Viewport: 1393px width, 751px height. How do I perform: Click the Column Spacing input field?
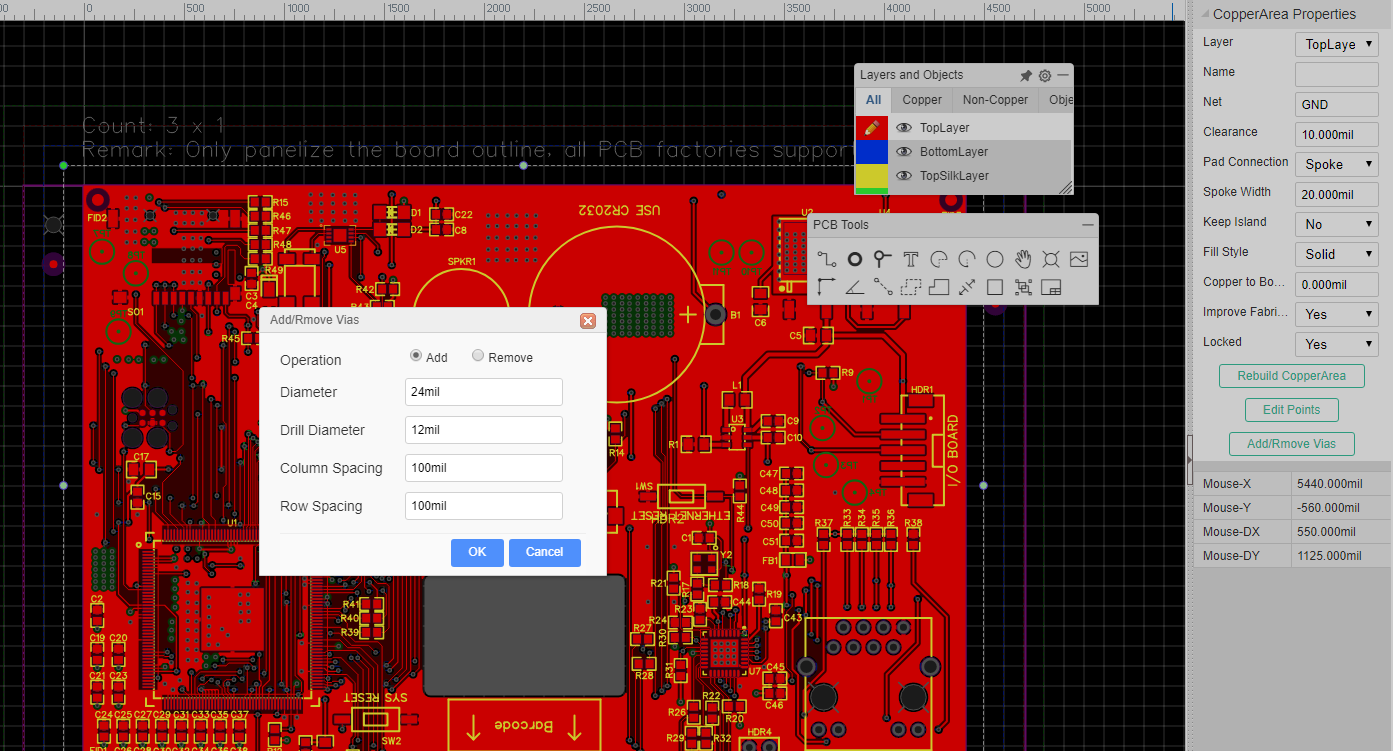point(484,468)
